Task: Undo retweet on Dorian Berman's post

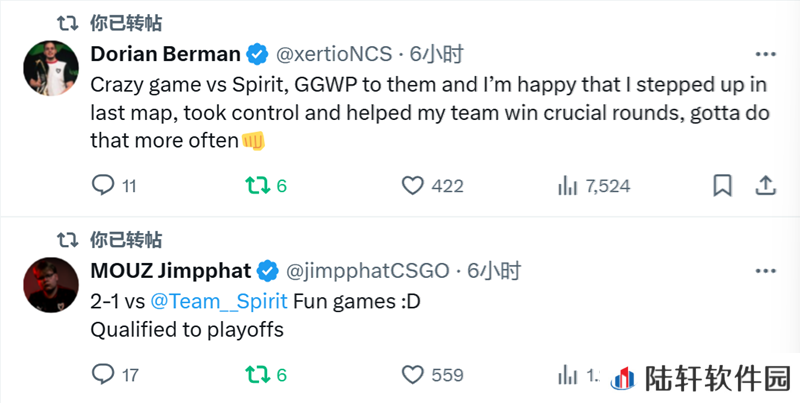Action: (257, 185)
